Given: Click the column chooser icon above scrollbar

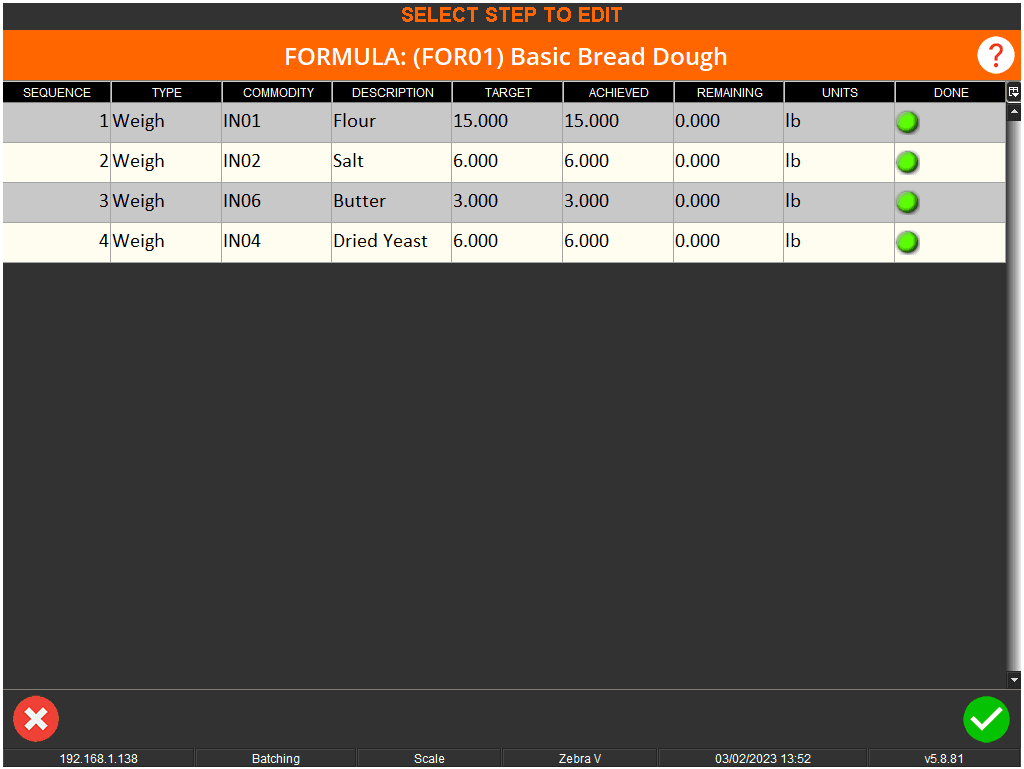Looking at the screenshot, I should [x=1014, y=92].
